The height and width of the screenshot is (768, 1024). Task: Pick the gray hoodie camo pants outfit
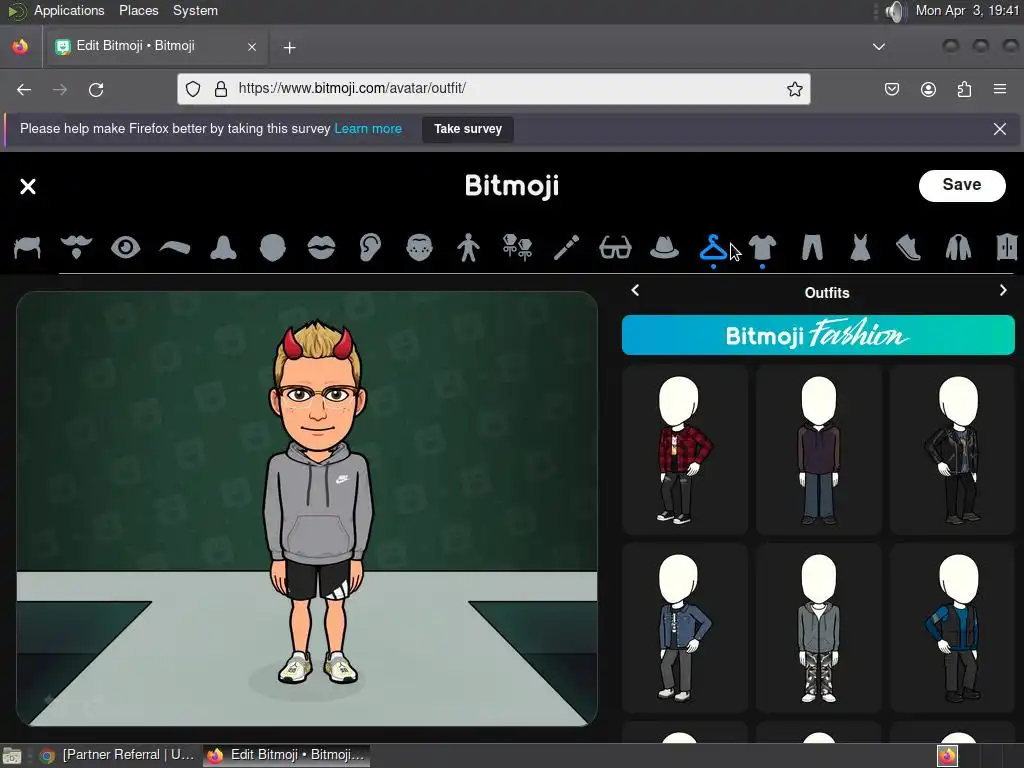coord(818,628)
